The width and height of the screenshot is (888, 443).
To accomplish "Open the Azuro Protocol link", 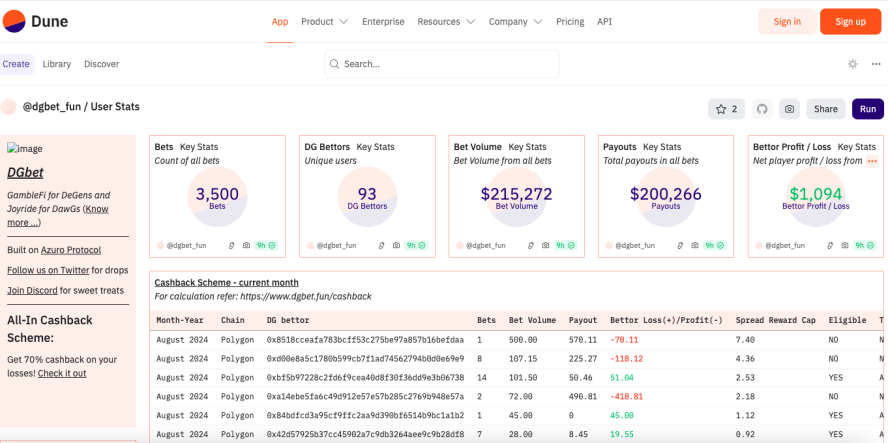I will [x=71, y=250].
